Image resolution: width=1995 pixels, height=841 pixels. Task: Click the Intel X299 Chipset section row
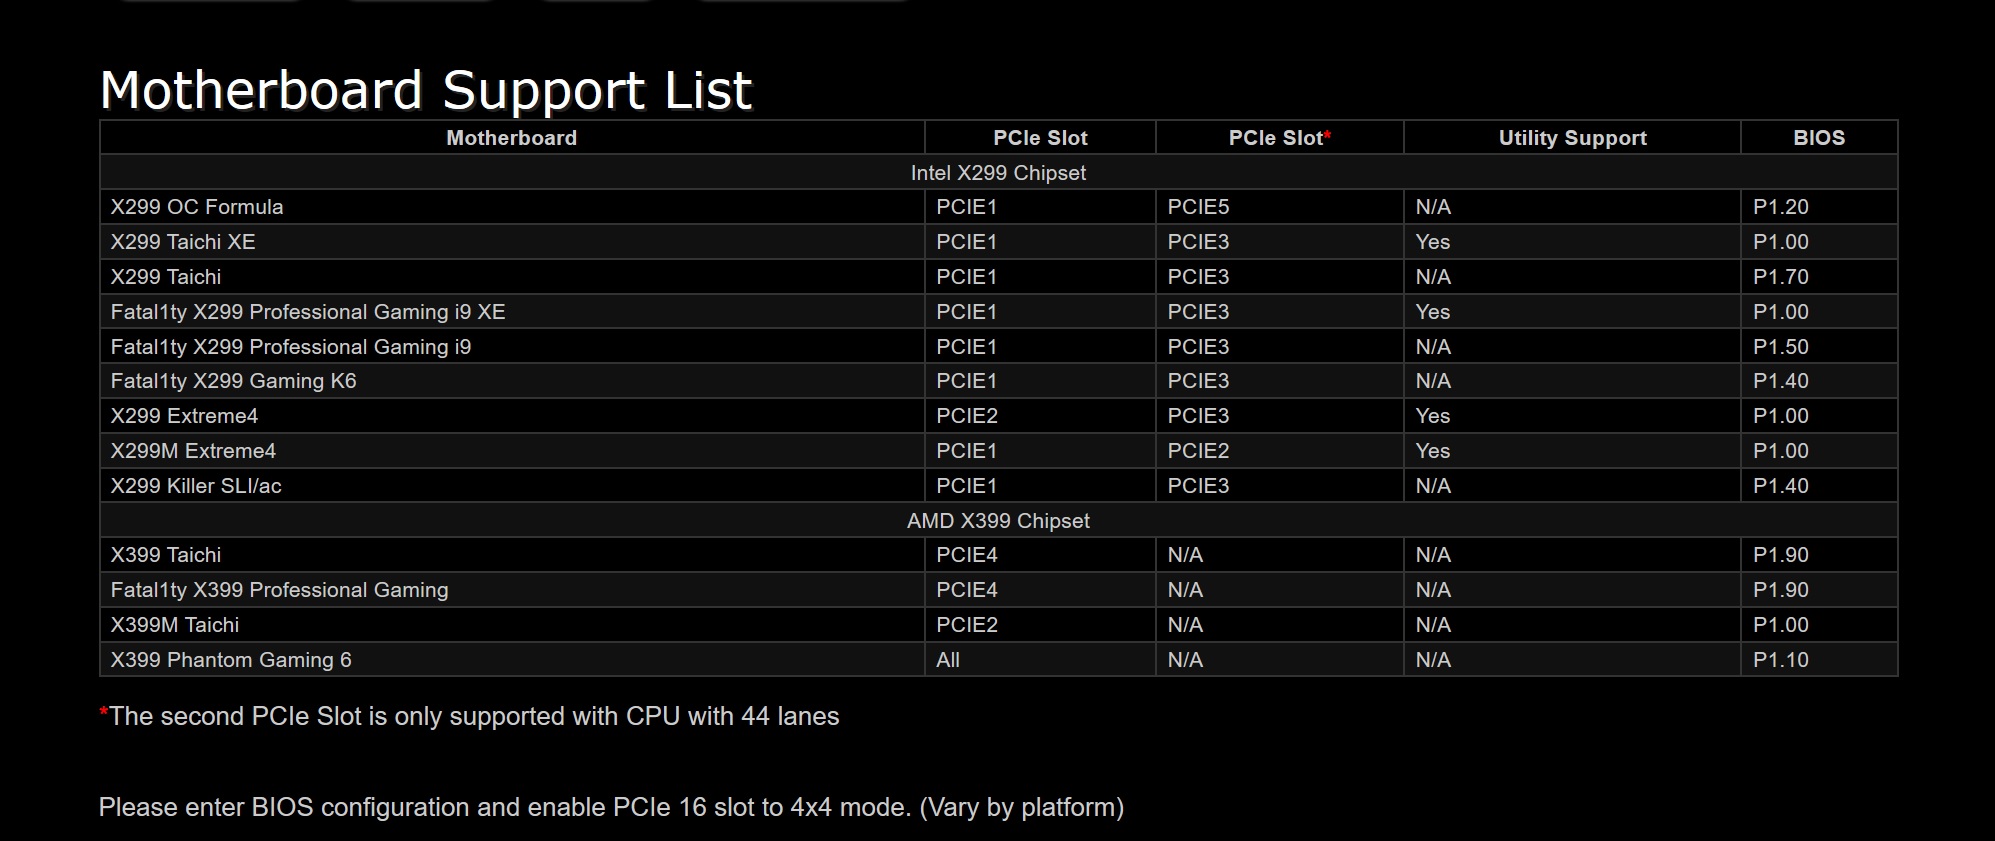tap(998, 173)
